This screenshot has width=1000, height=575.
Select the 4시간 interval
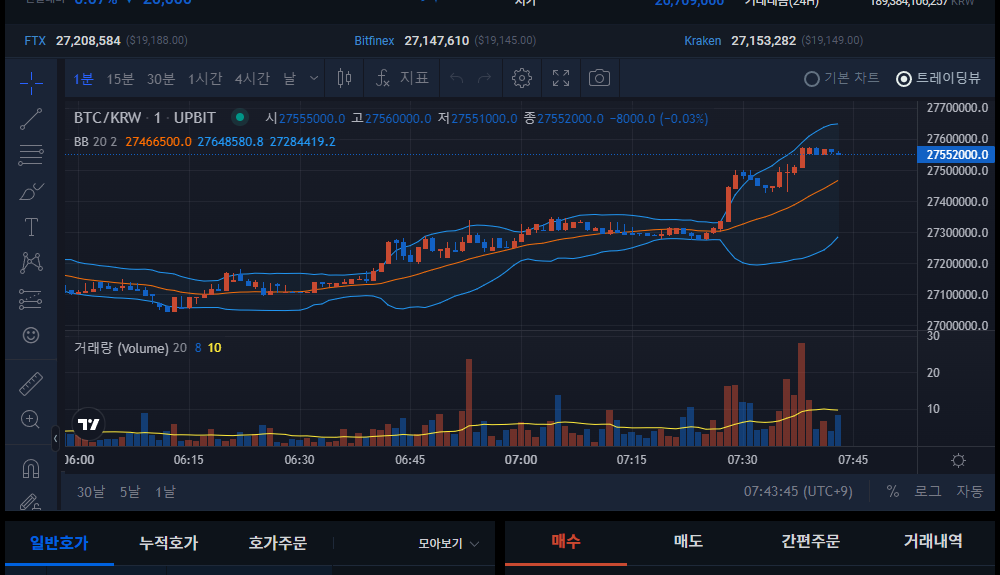click(x=252, y=79)
